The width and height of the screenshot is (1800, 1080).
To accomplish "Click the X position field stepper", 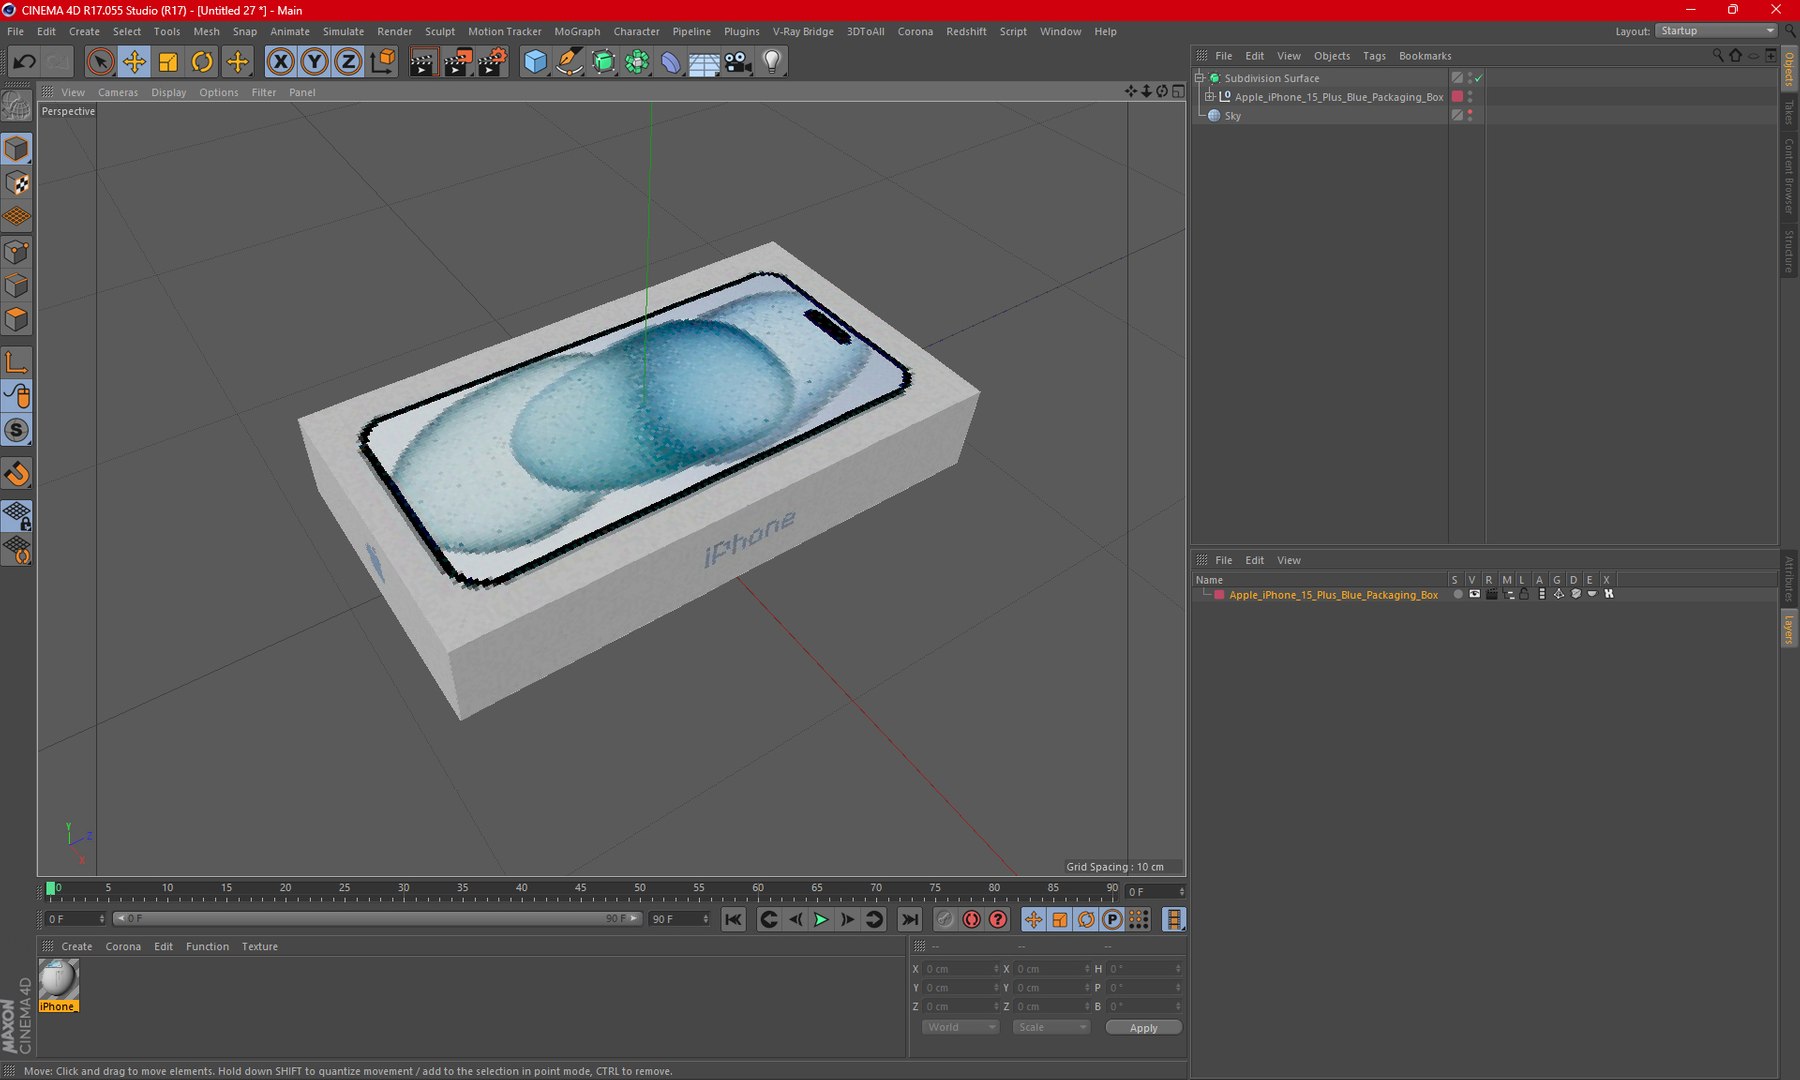I will pos(996,969).
